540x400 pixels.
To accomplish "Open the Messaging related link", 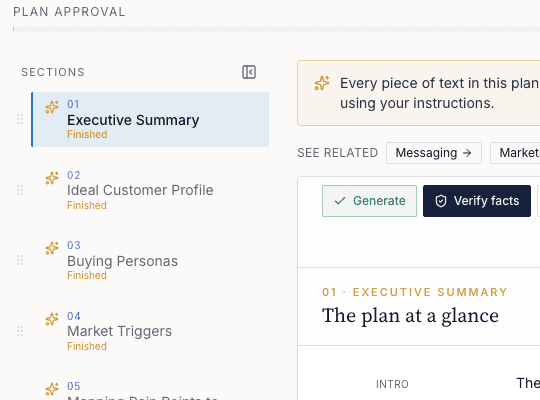I will [434, 153].
